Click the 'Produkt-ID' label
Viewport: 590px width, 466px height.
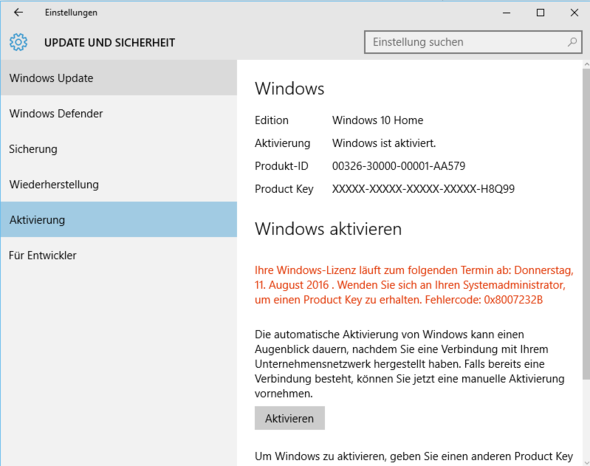click(x=281, y=166)
